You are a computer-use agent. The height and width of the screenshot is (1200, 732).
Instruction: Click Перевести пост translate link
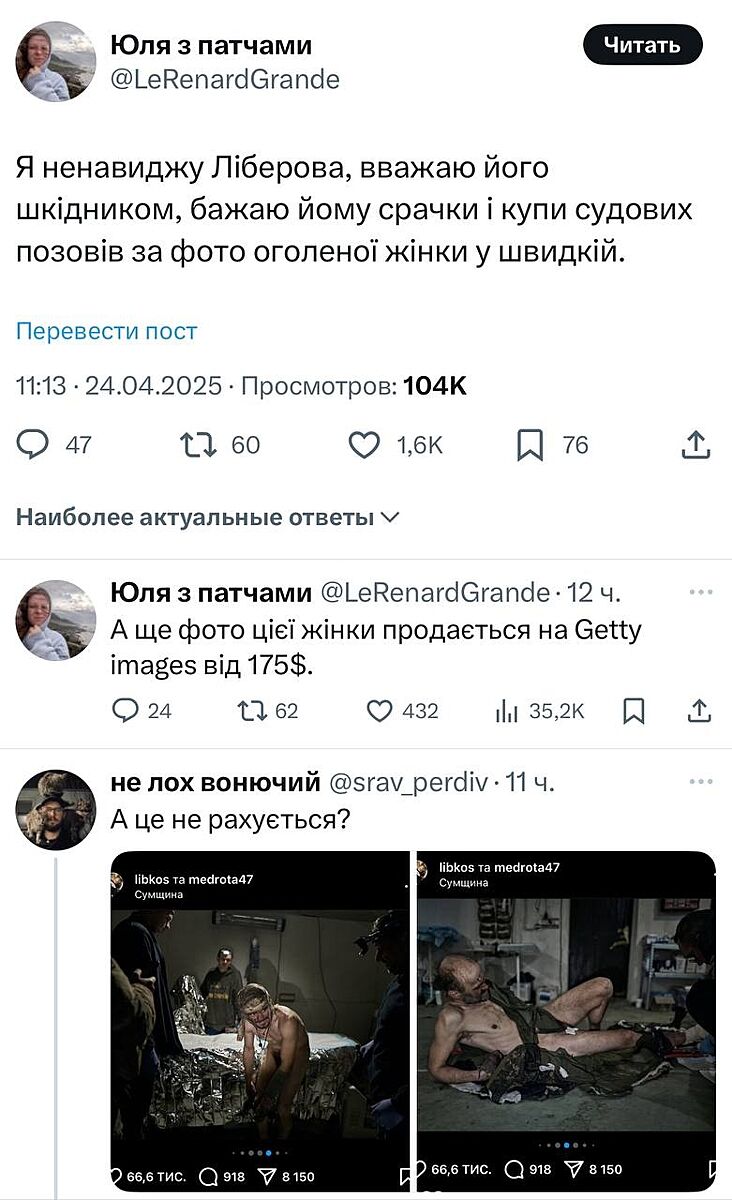click(106, 331)
